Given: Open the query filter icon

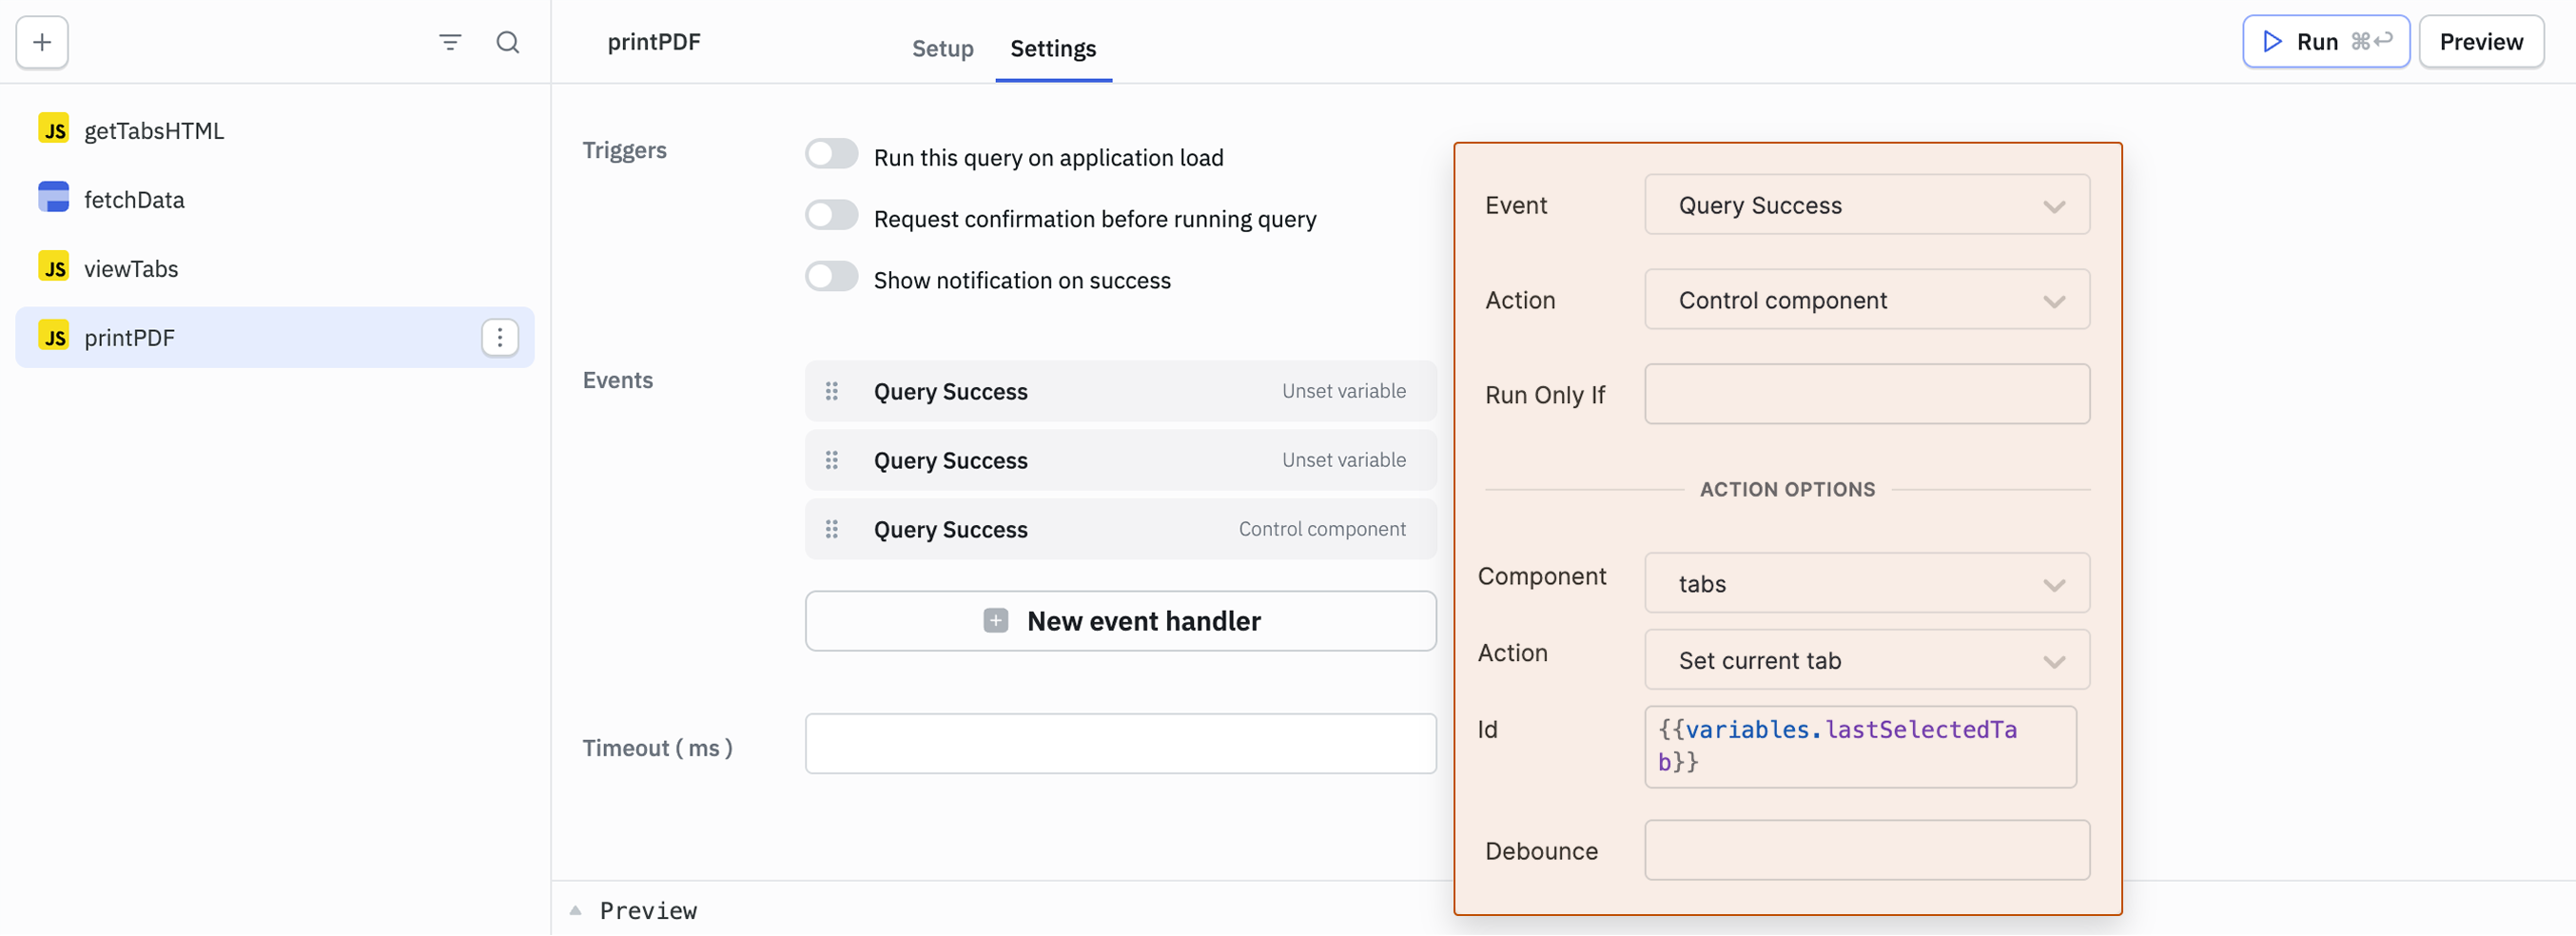Looking at the screenshot, I should coord(450,42).
